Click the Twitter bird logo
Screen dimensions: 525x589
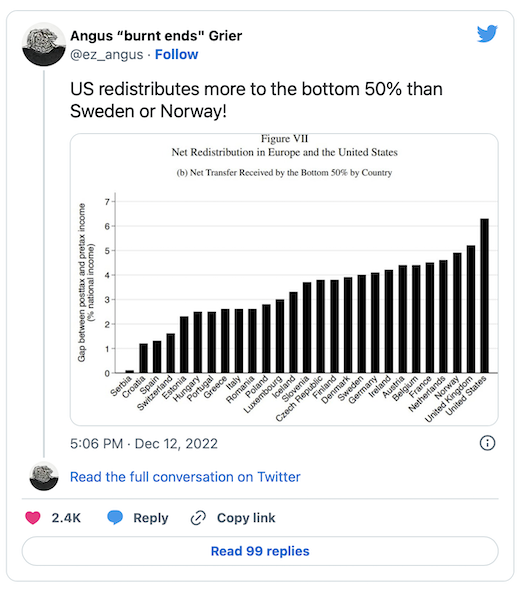pyautogui.click(x=487, y=33)
